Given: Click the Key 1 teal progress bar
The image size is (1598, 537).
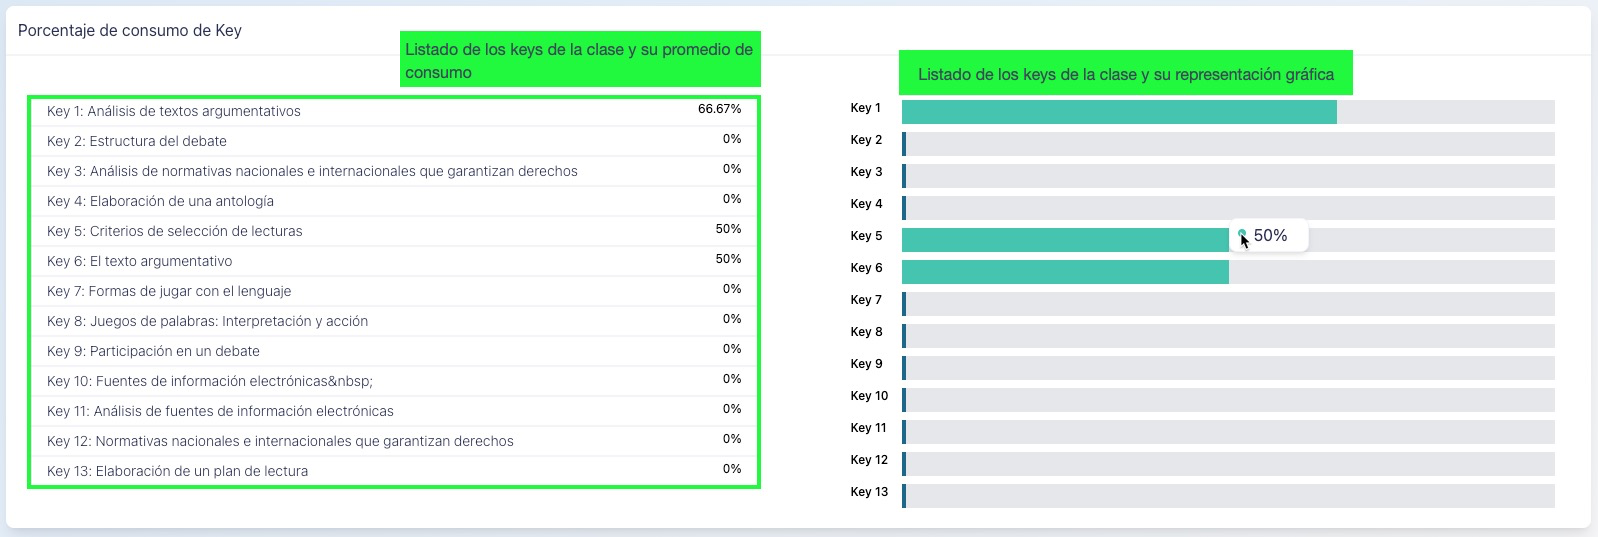Looking at the screenshot, I should pos(1118,112).
